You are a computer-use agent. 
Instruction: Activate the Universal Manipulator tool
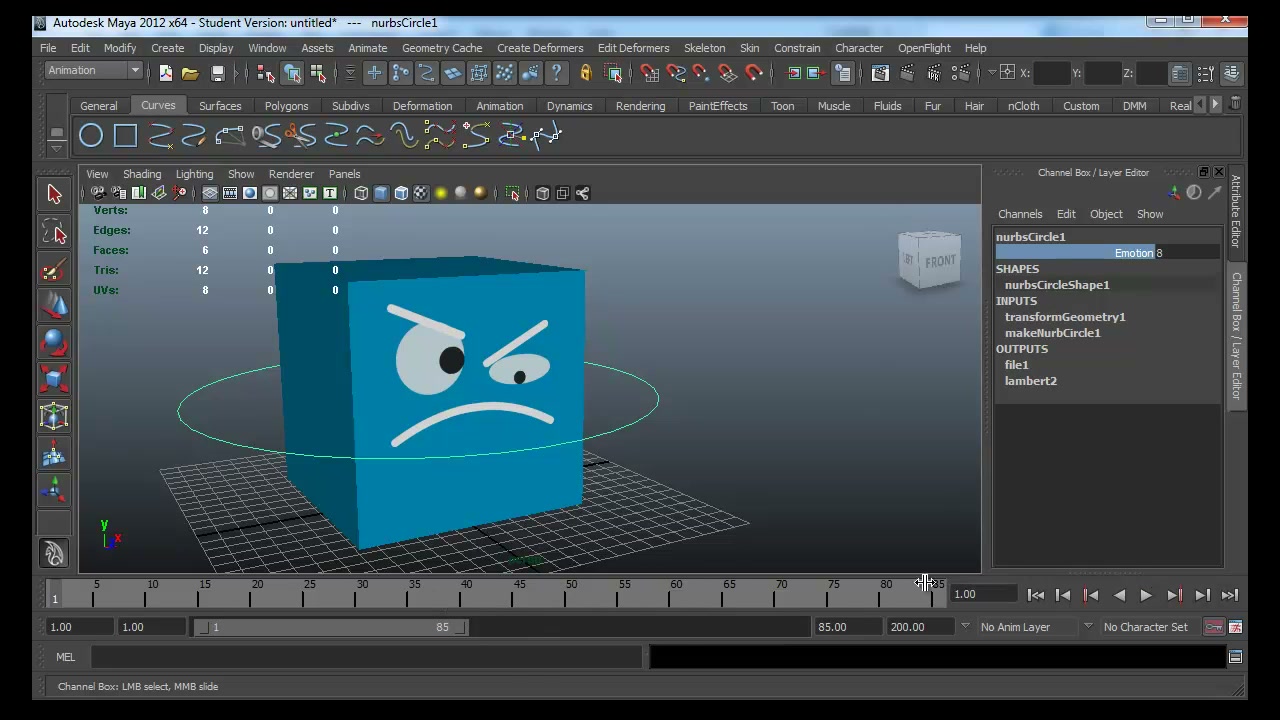tap(54, 416)
